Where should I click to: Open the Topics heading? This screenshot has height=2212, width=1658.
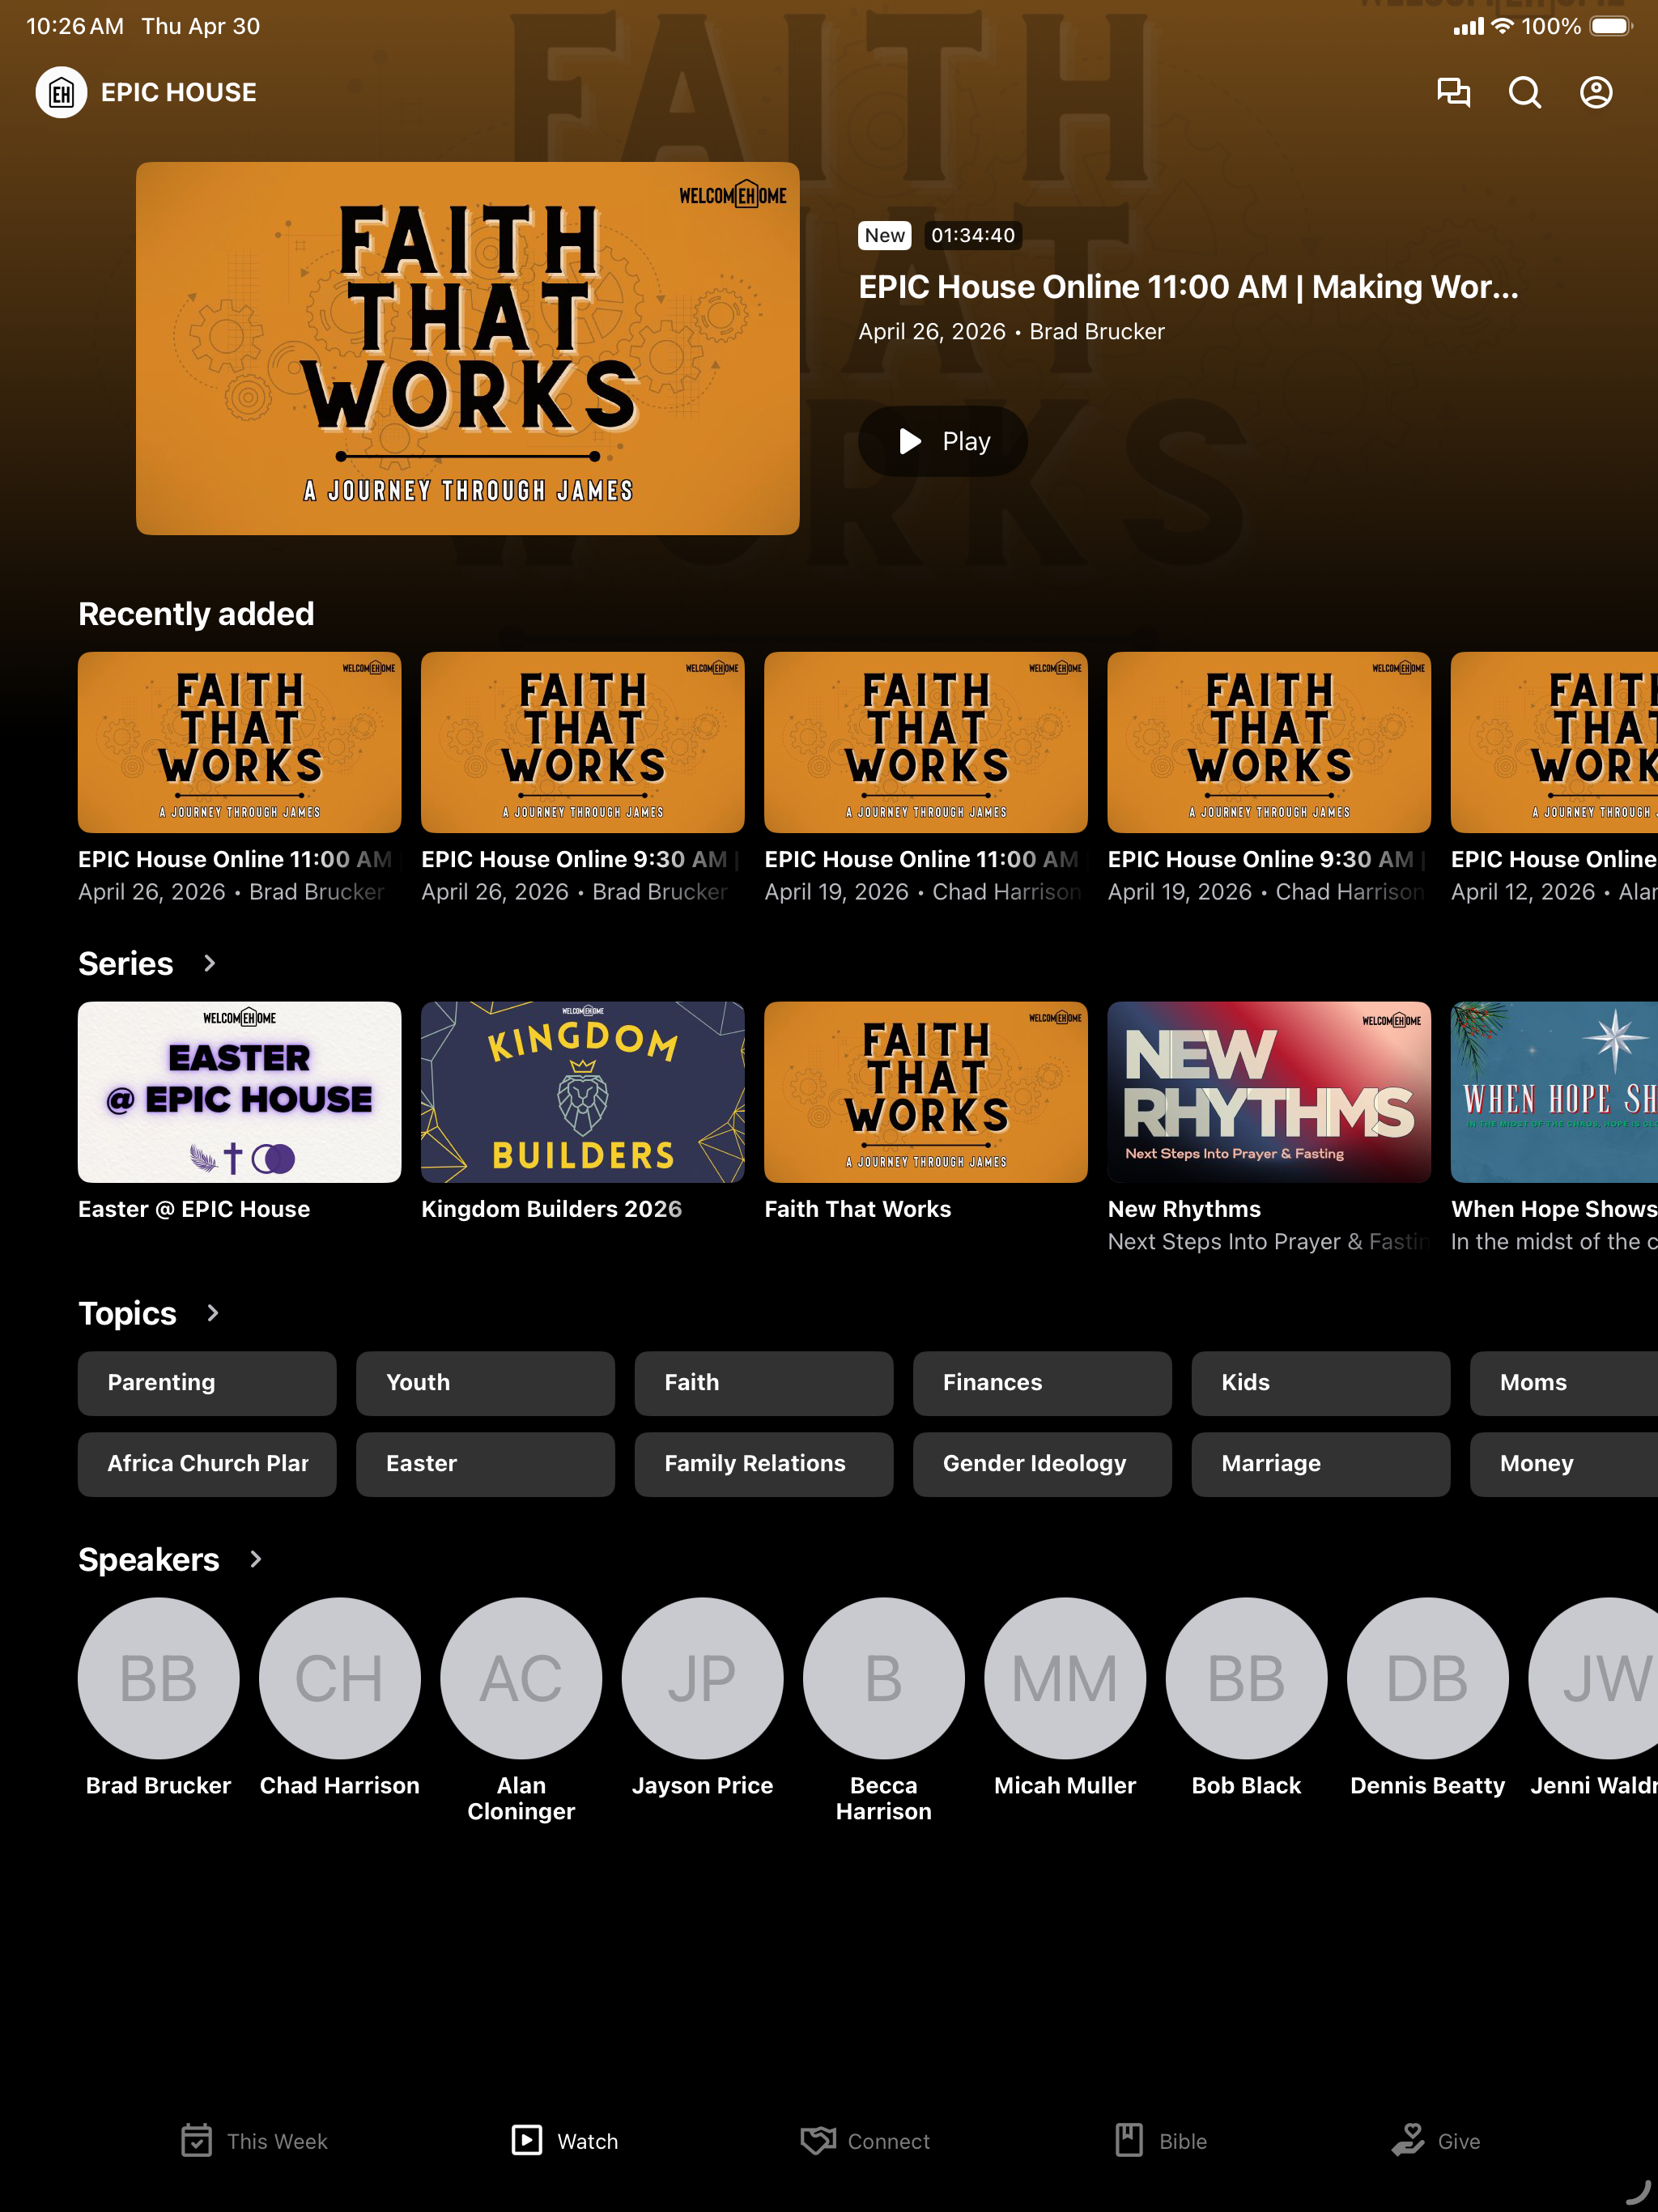127,1313
